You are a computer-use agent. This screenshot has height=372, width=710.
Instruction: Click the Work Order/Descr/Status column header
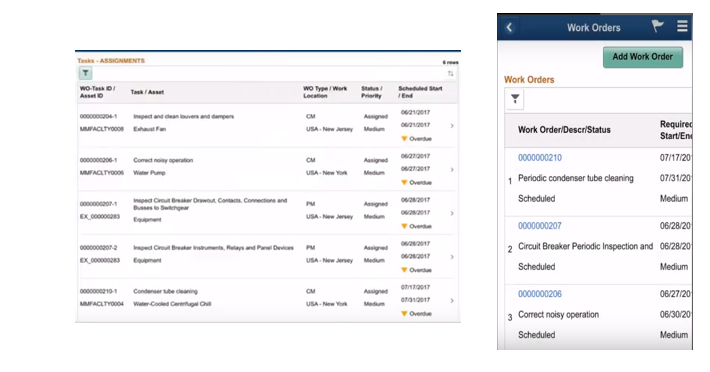coord(564,130)
